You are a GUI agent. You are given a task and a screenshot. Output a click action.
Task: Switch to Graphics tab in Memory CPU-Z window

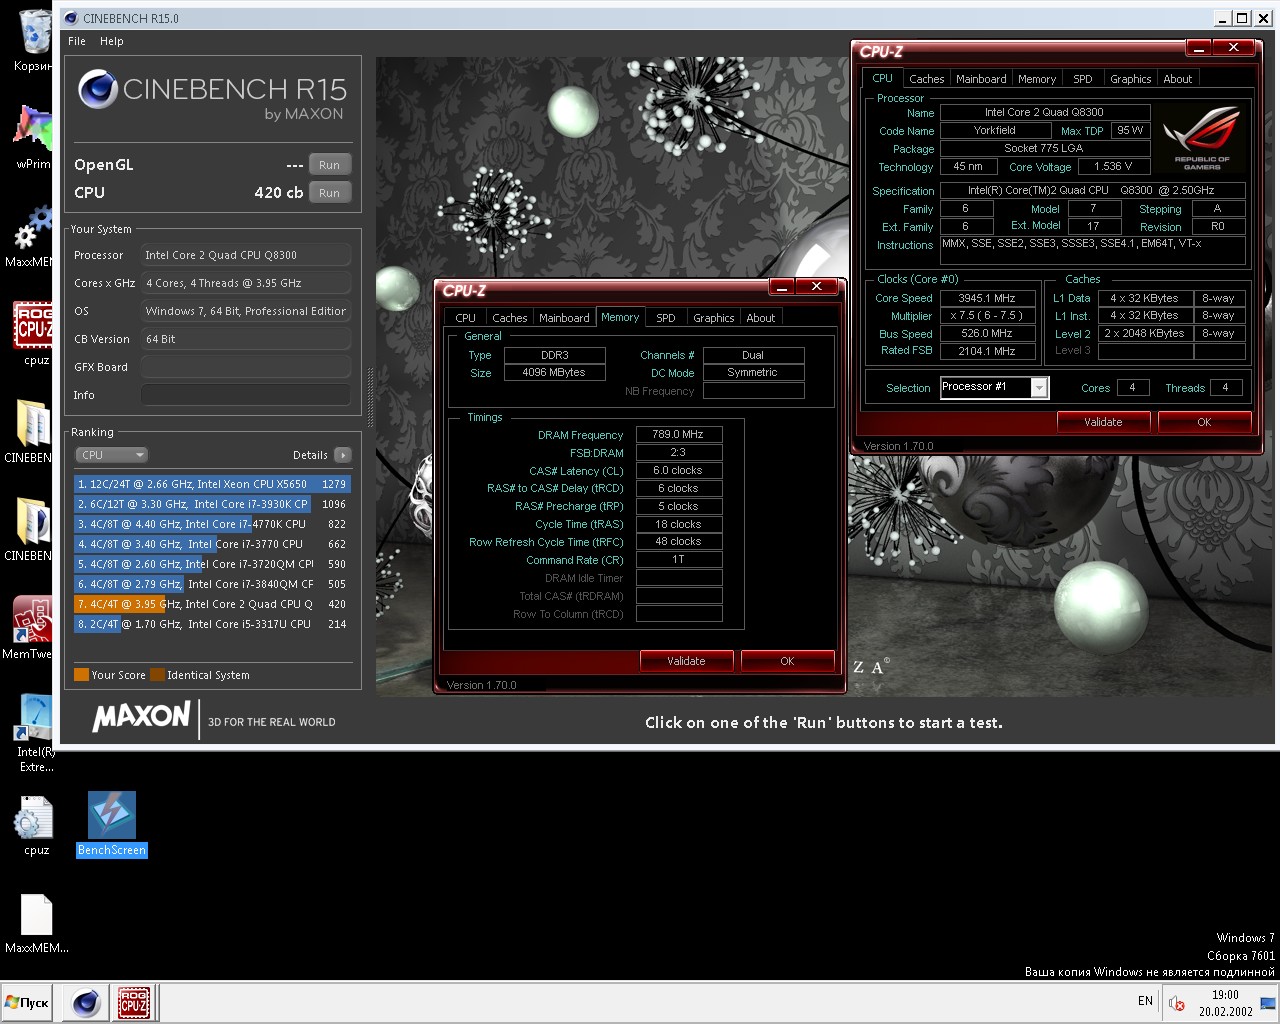(714, 318)
